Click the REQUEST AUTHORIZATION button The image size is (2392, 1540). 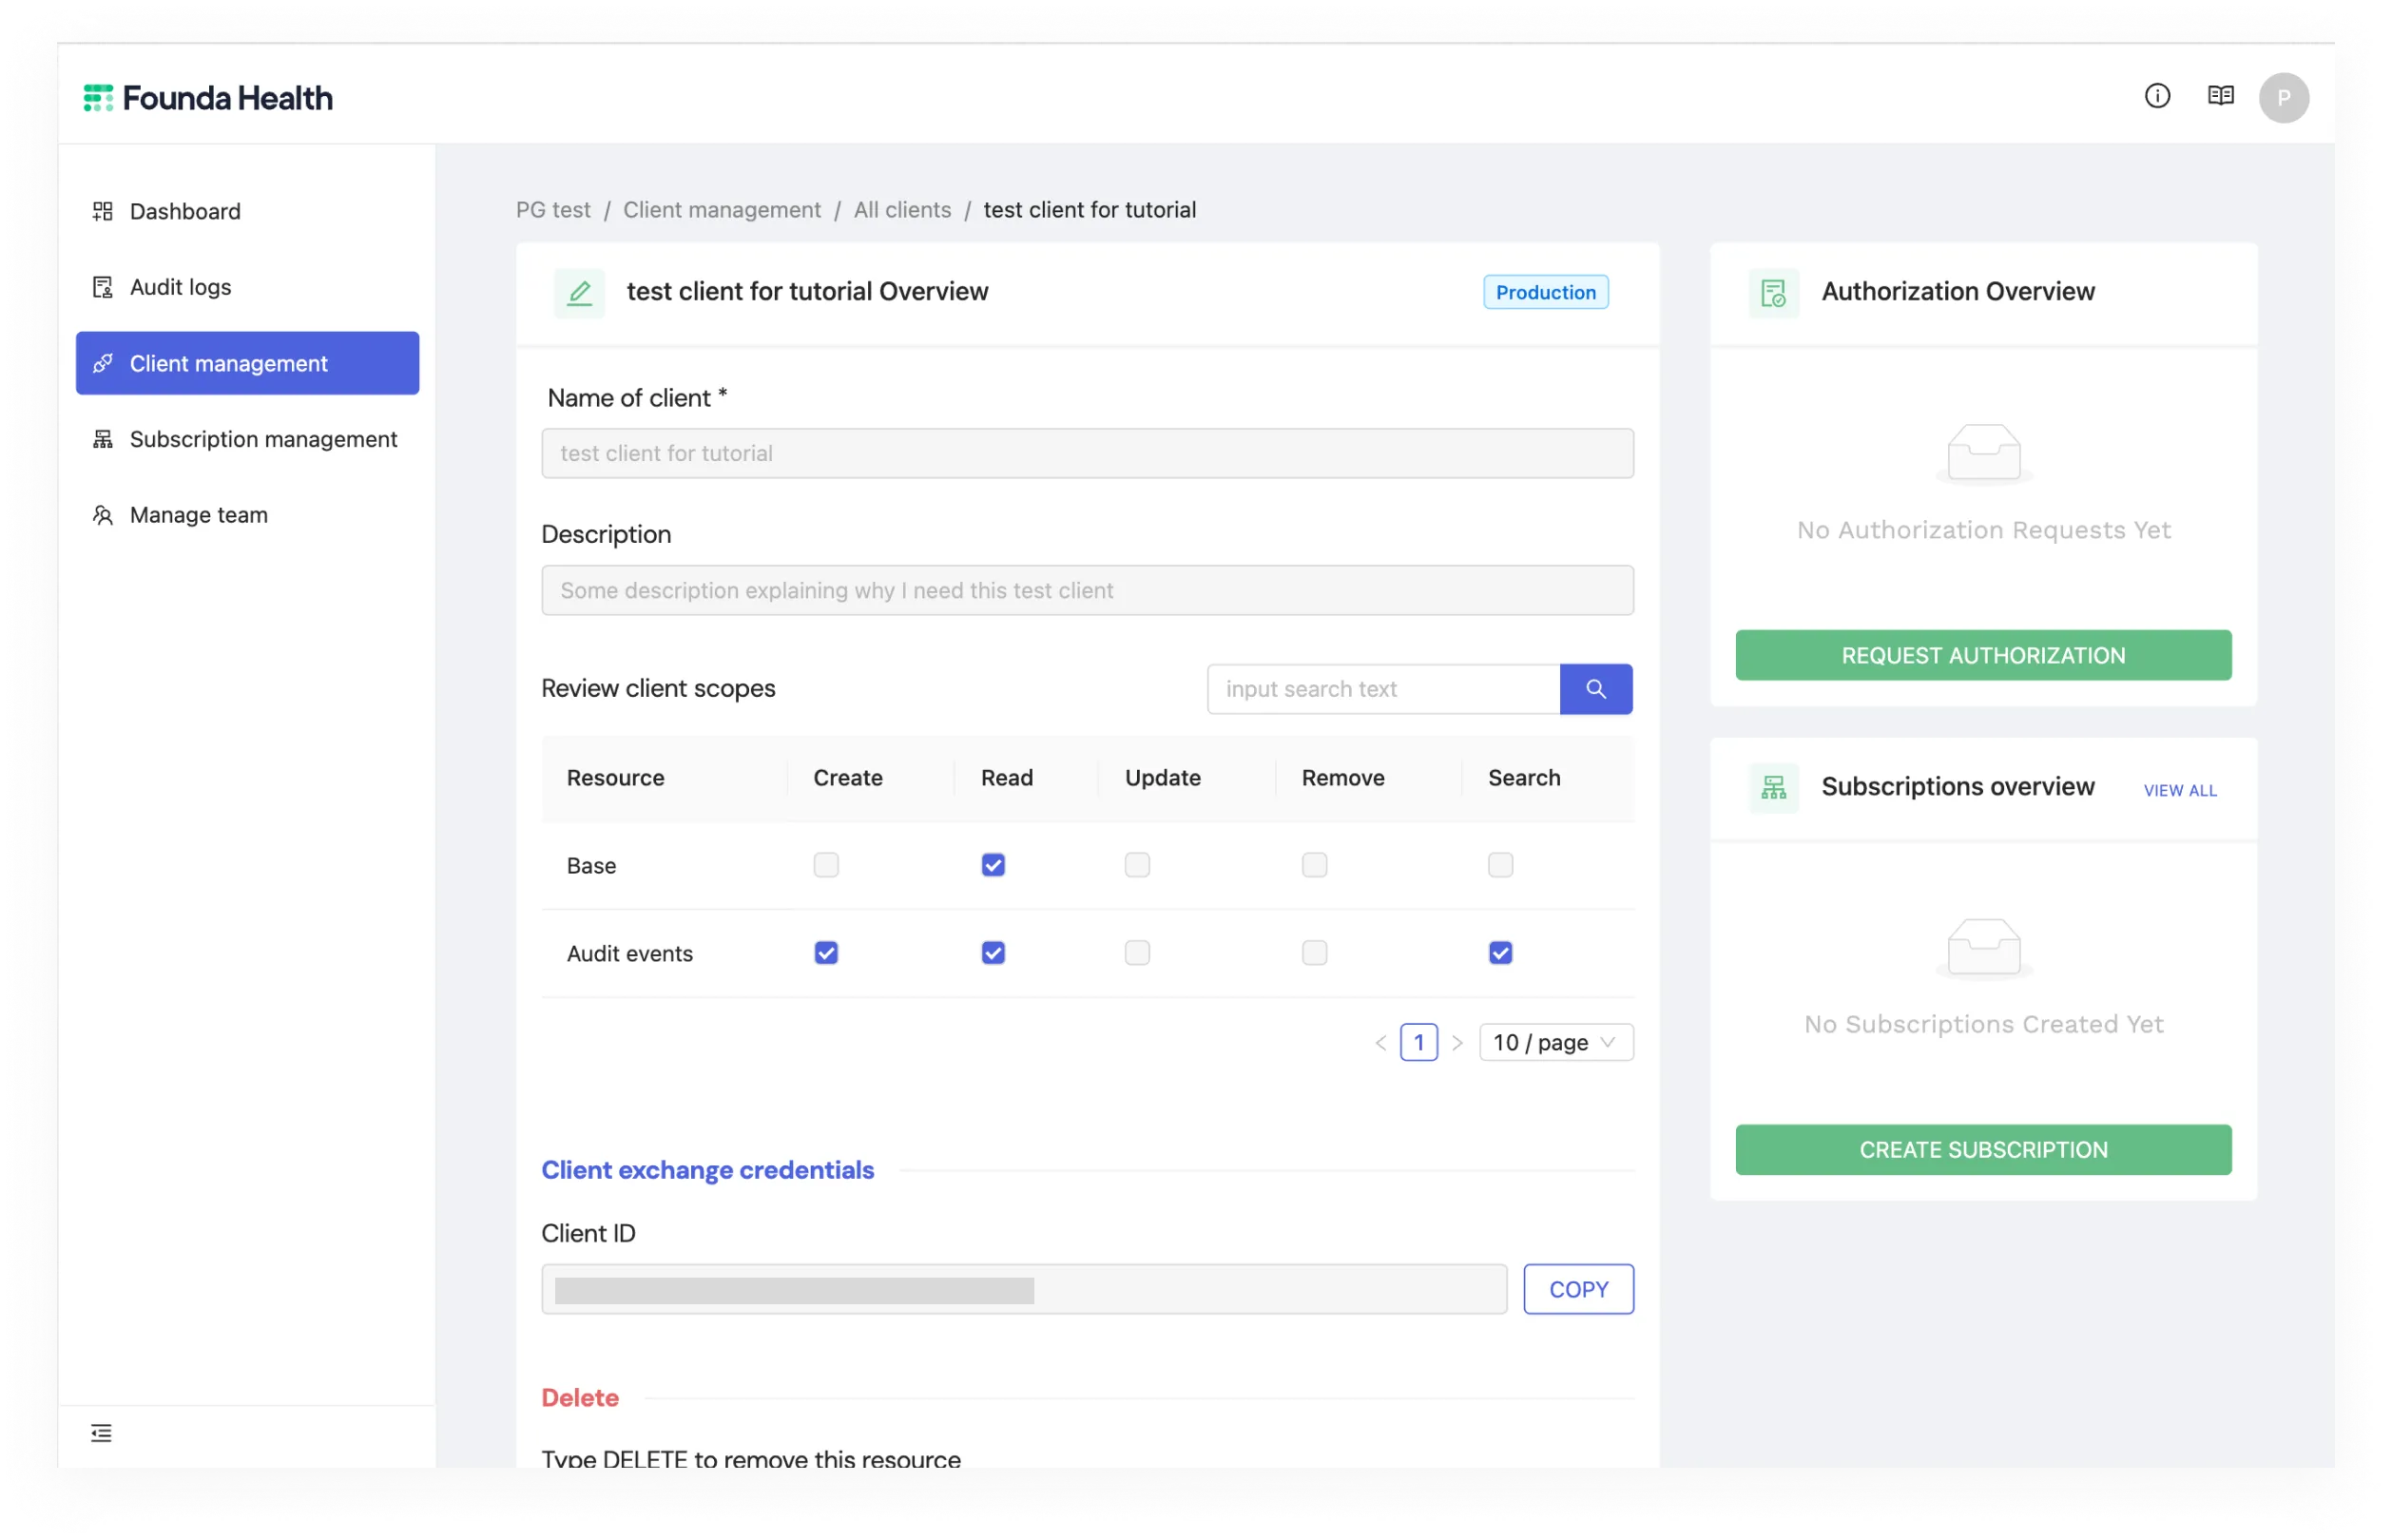pyautogui.click(x=1983, y=656)
